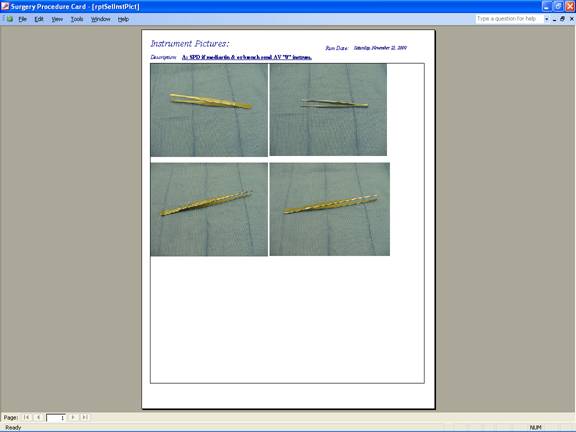Open the Tools menu
This screenshot has width=576, height=432.
point(77,19)
